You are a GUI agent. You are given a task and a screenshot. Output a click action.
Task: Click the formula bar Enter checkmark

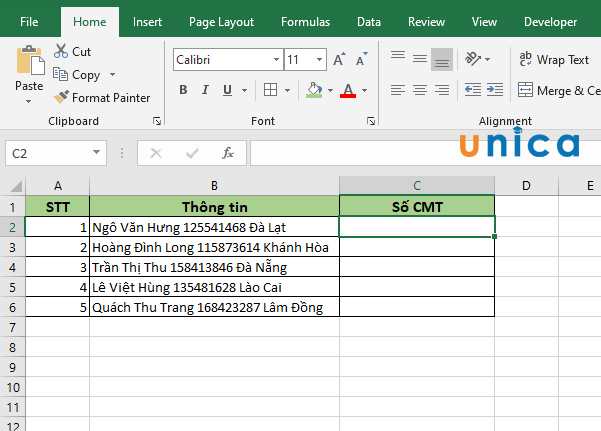tap(192, 153)
